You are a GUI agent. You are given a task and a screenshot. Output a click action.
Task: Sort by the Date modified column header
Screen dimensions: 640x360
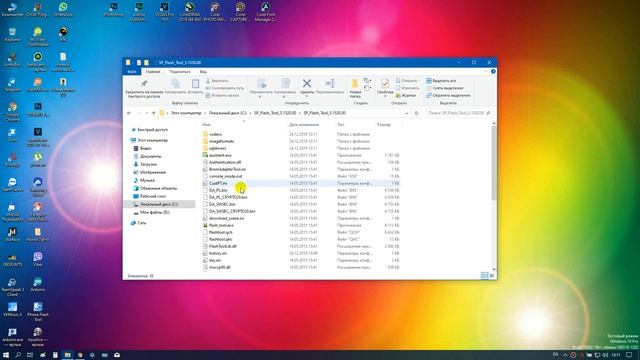[x=304, y=124]
